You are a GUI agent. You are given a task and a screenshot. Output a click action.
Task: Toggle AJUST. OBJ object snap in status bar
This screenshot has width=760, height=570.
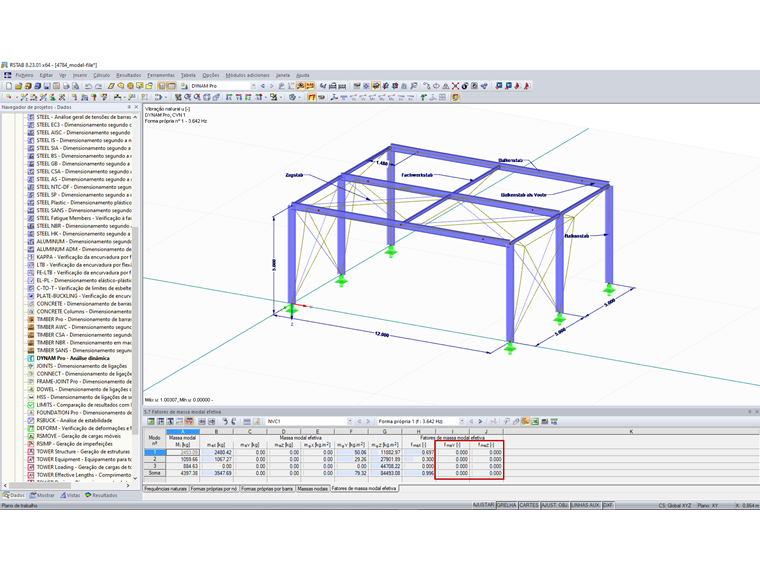tap(554, 505)
